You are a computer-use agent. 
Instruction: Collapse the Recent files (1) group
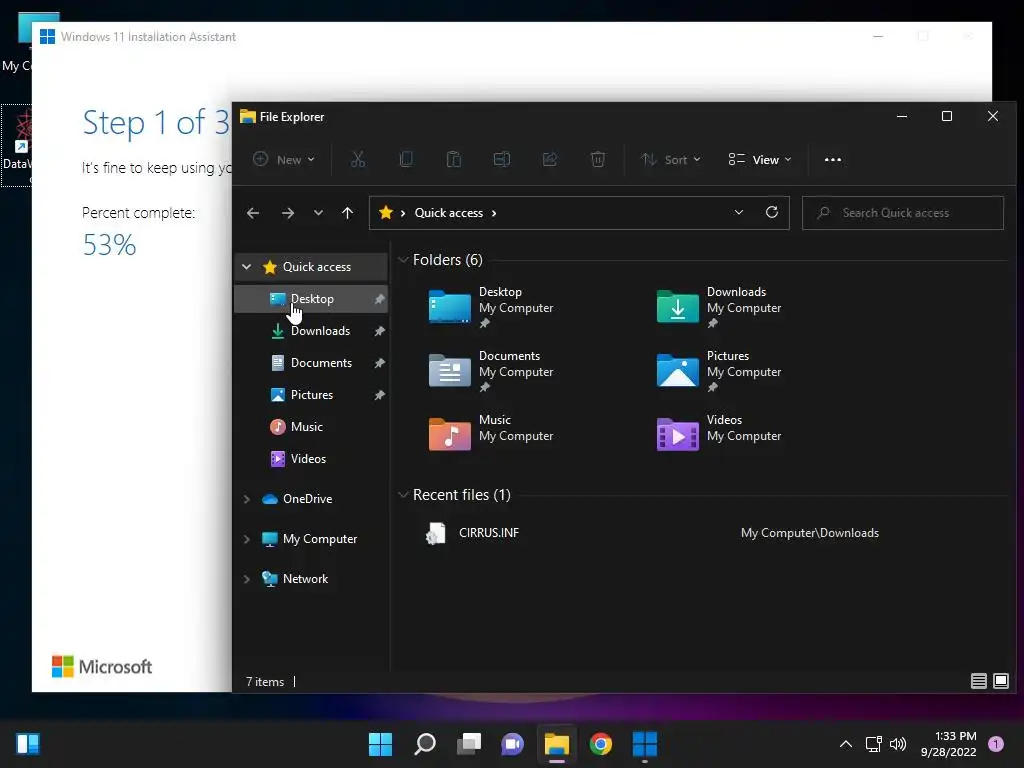click(x=403, y=495)
